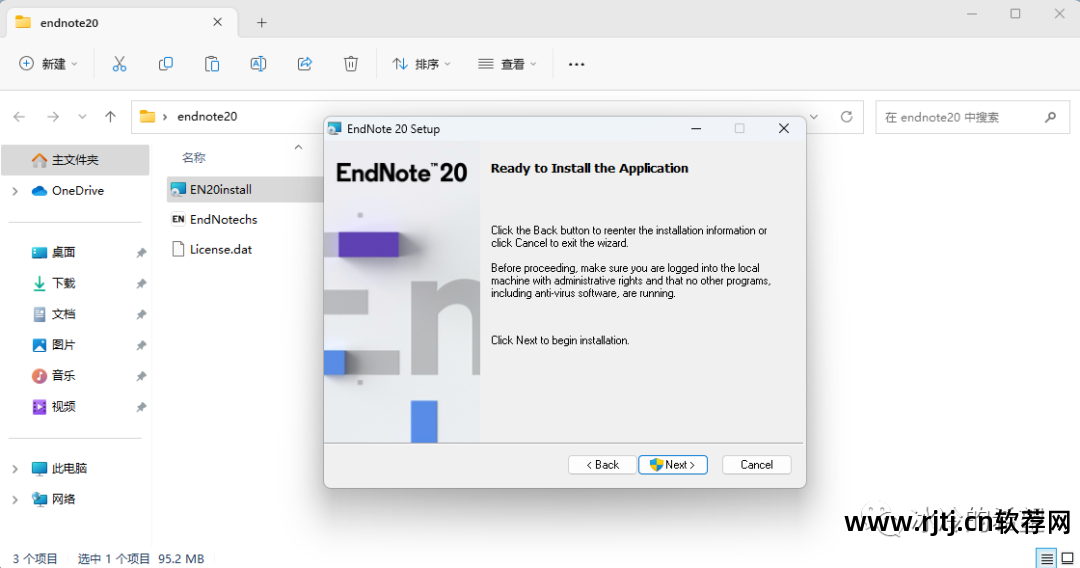Click the EndNote 20 Setup title icon
The height and width of the screenshot is (568, 1080).
[335, 129]
